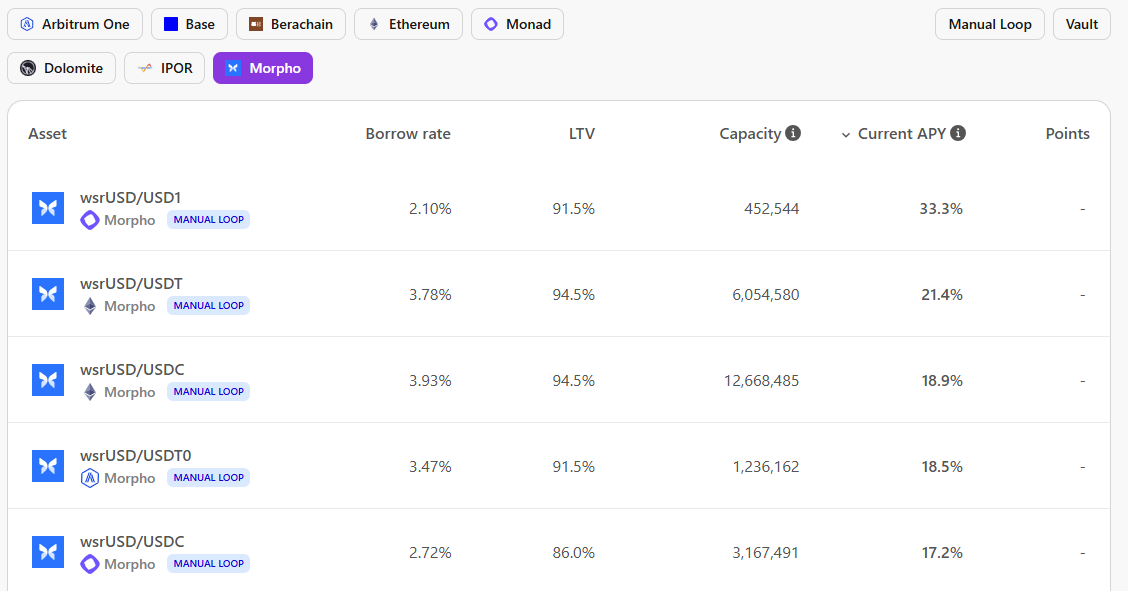Click the 2.10% borrow rate value
Image resolution: width=1128 pixels, height=591 pixels.
[430, 209]
